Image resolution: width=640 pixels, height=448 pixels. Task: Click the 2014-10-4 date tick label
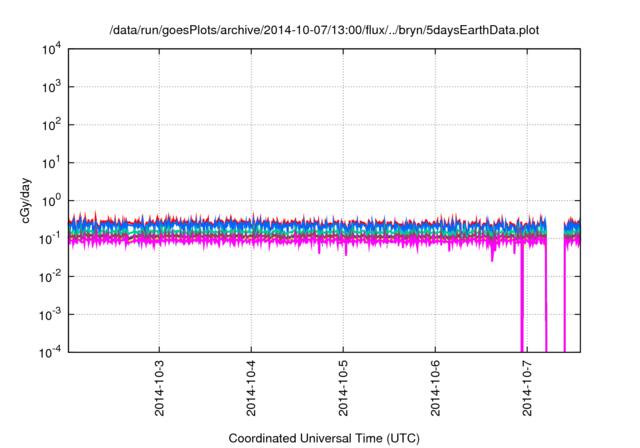(251, 388)
